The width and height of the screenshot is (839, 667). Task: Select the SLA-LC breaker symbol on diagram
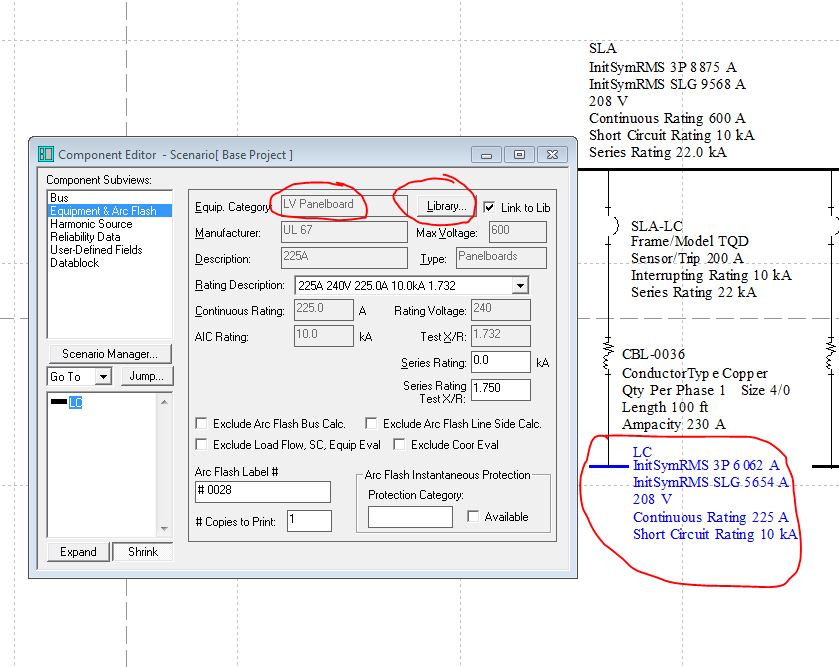[612, 226]
